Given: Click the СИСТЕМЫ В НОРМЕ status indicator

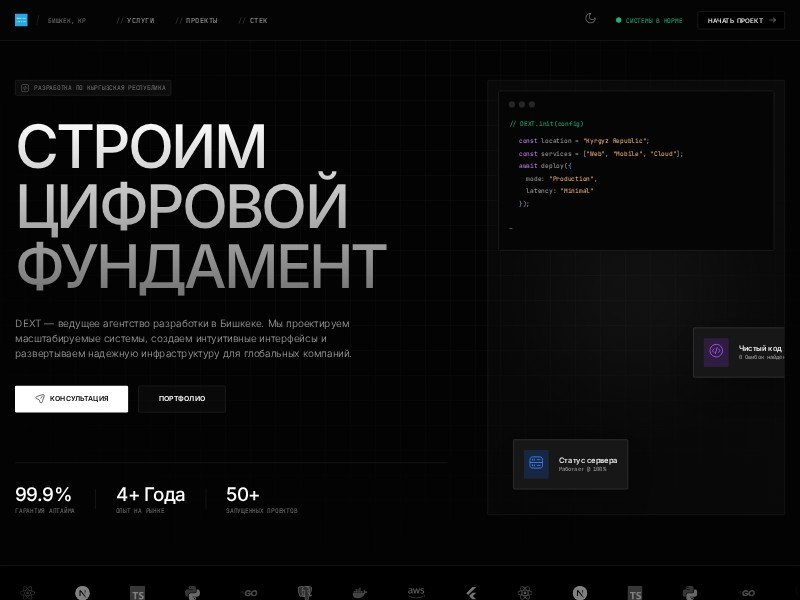Looking at the screenshot, I should pyautogui.click(x=649, y=19).
